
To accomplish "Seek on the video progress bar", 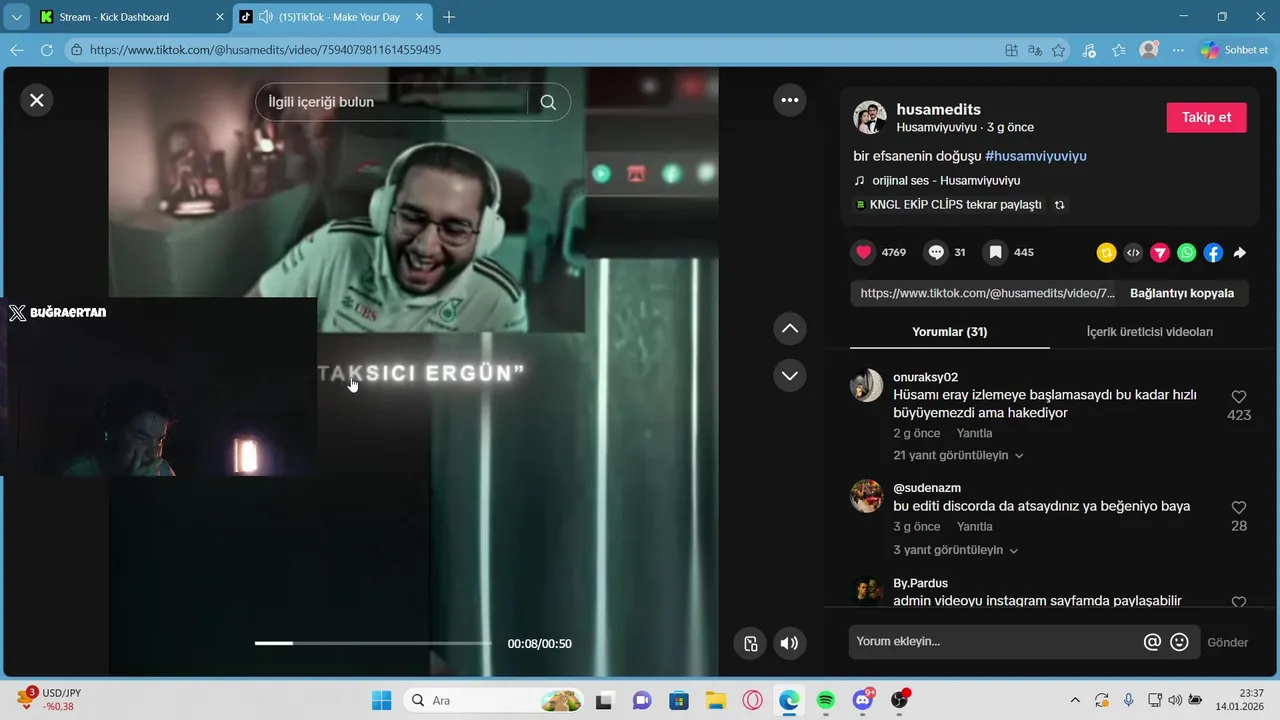I will tap(373, 643).
